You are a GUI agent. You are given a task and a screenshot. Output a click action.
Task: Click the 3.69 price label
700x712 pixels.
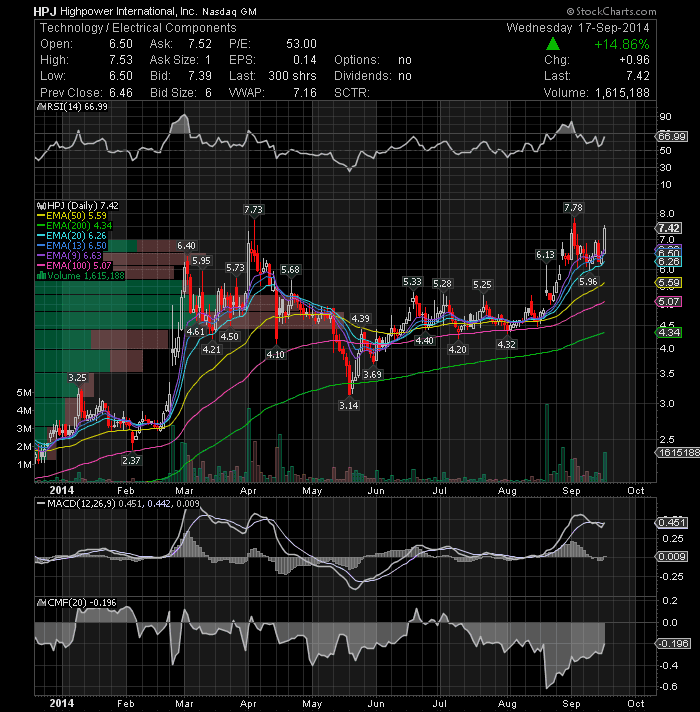pyautogui.click(x=372, y=375)
